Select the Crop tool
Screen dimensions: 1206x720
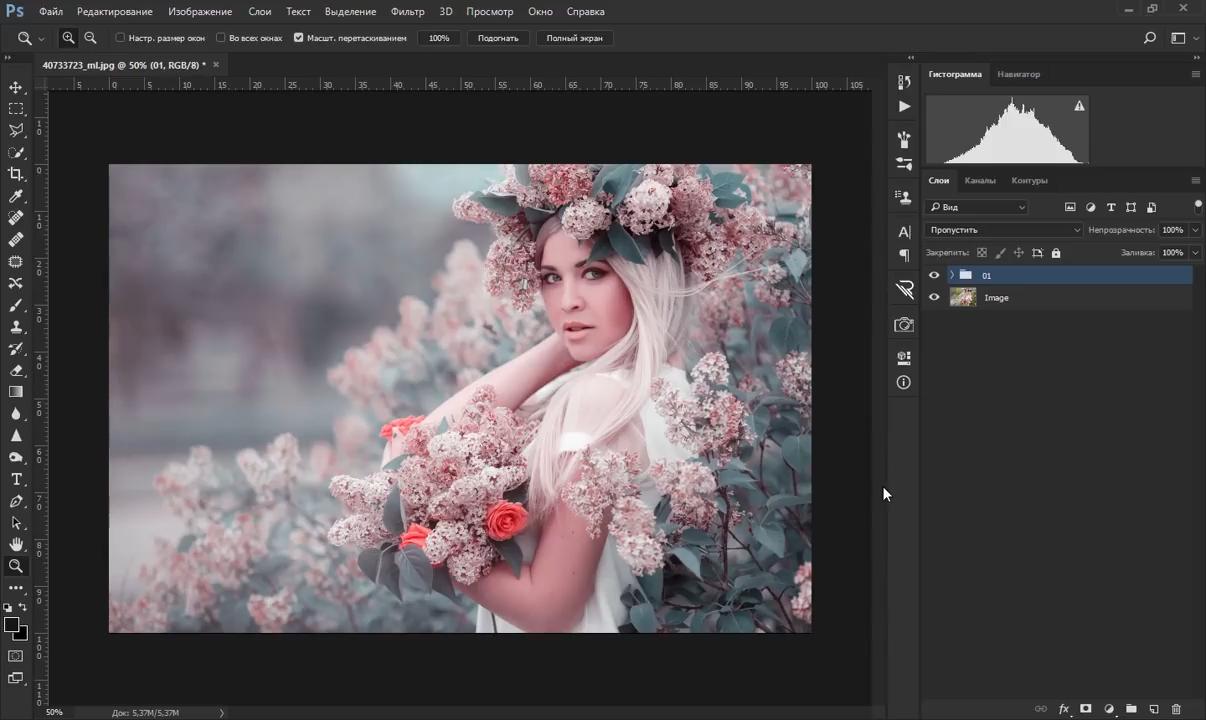[16, 174]
